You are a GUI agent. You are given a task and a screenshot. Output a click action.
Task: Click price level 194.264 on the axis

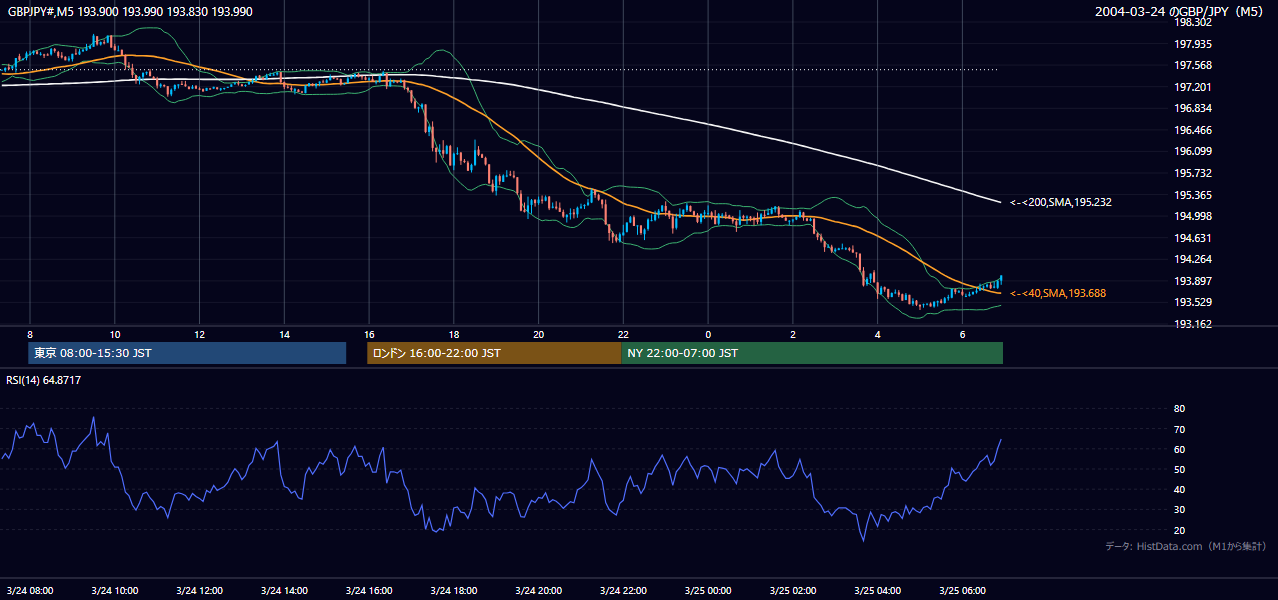1192,259
